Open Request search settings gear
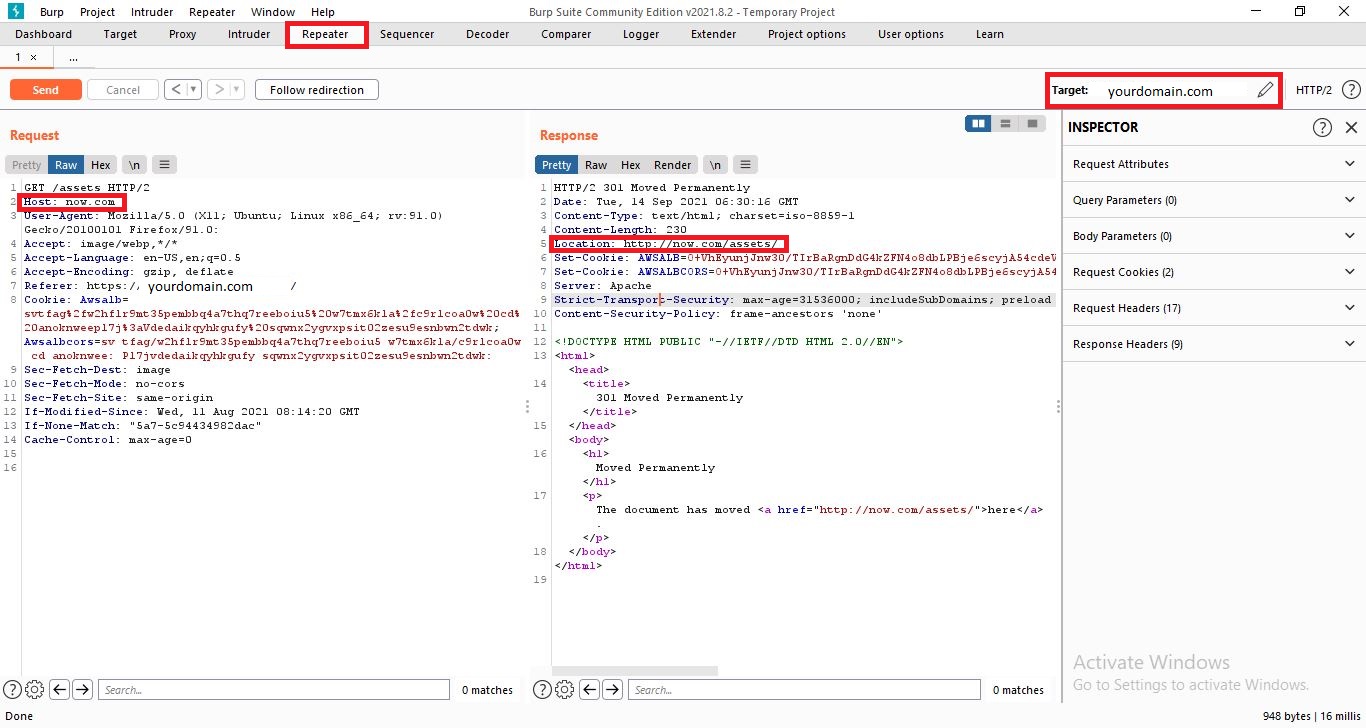Image resolution: width=1366 pixels, height=728 pixels. 35,689
